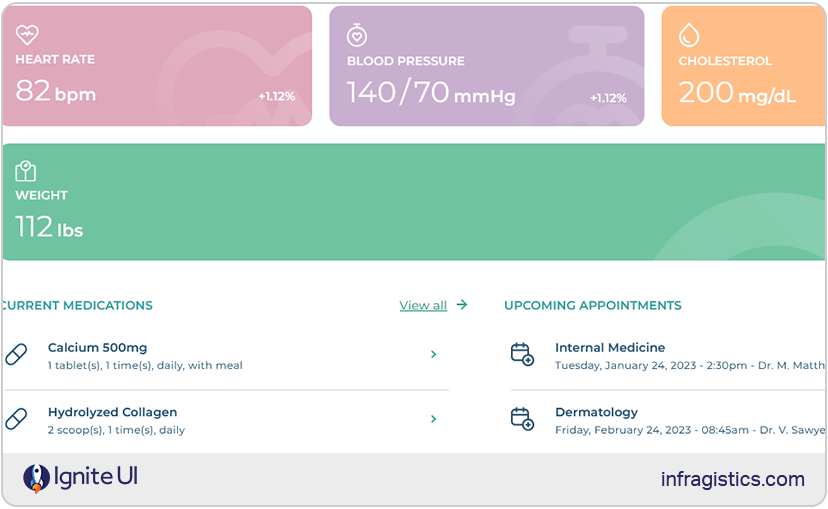
Task: Visit the infragistics.com link
Action: click(732, 479)
